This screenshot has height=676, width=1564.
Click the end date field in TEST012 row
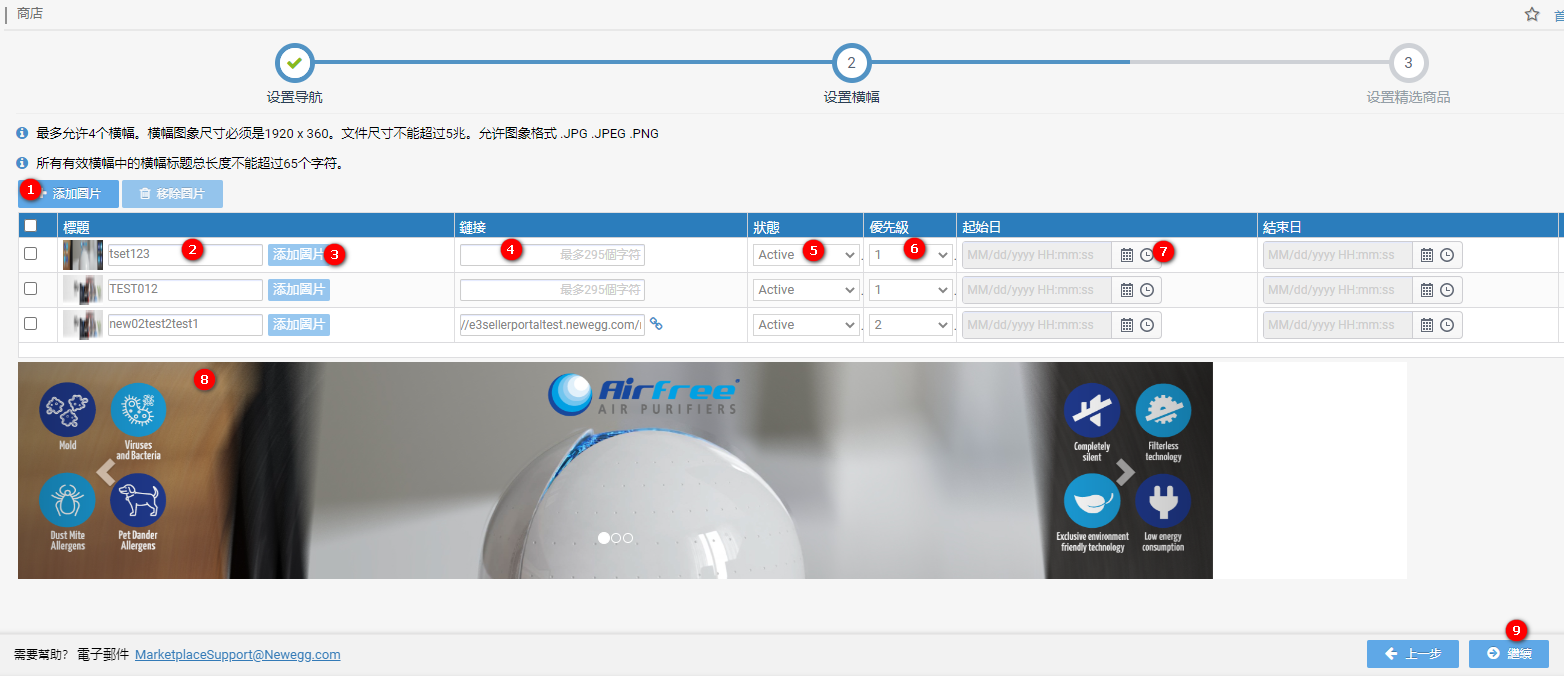pos(1338,290)
